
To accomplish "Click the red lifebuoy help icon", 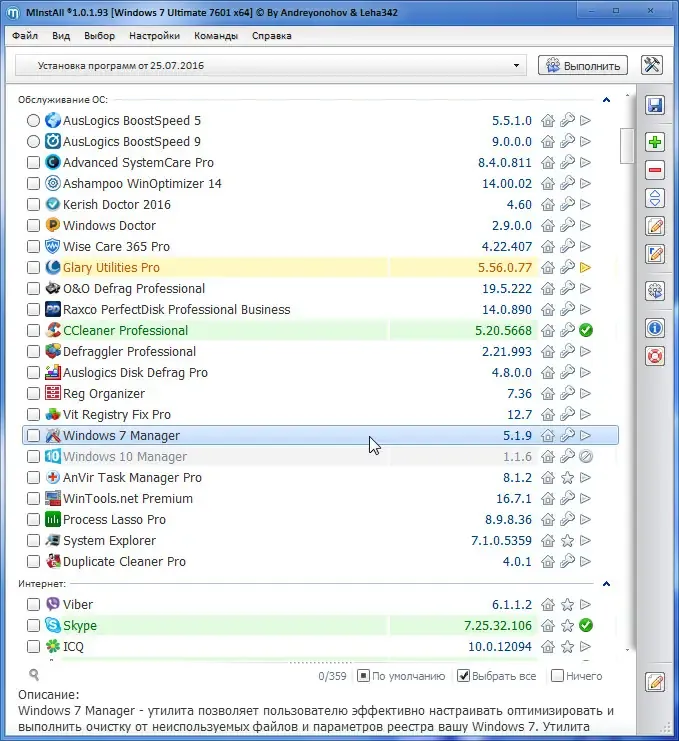I will (x=655, y=356).
